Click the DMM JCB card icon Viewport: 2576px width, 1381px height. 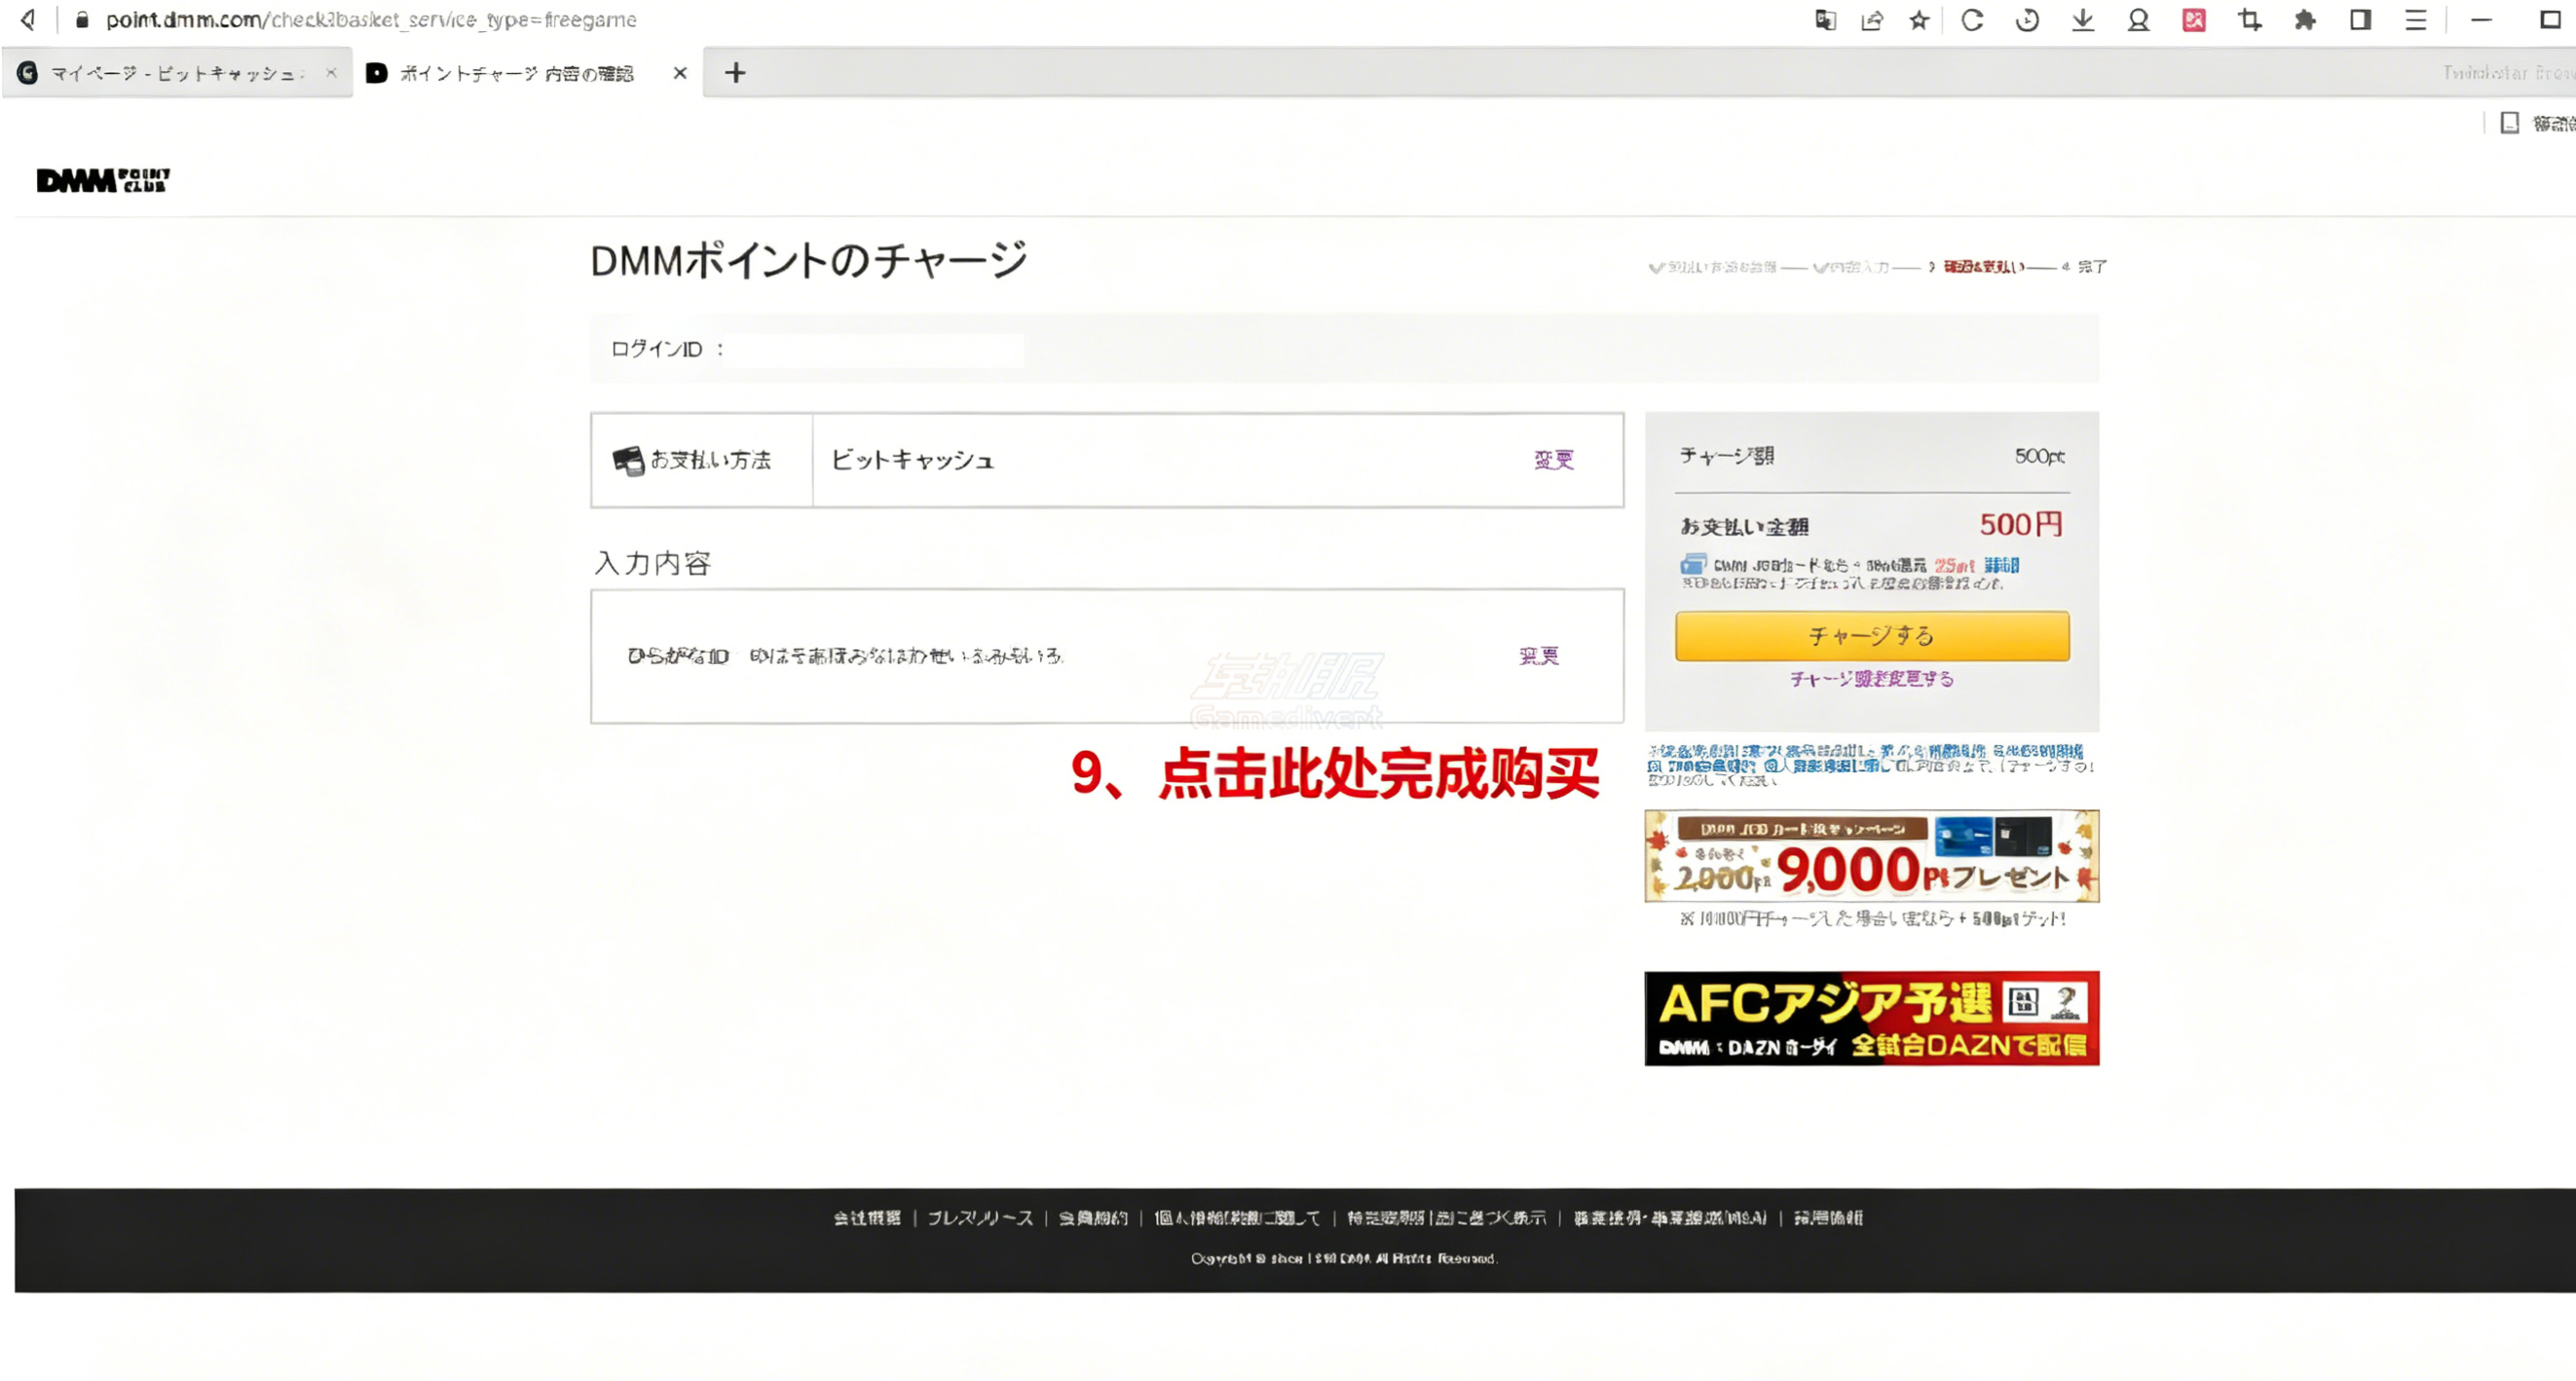[x=1693, y=565]
